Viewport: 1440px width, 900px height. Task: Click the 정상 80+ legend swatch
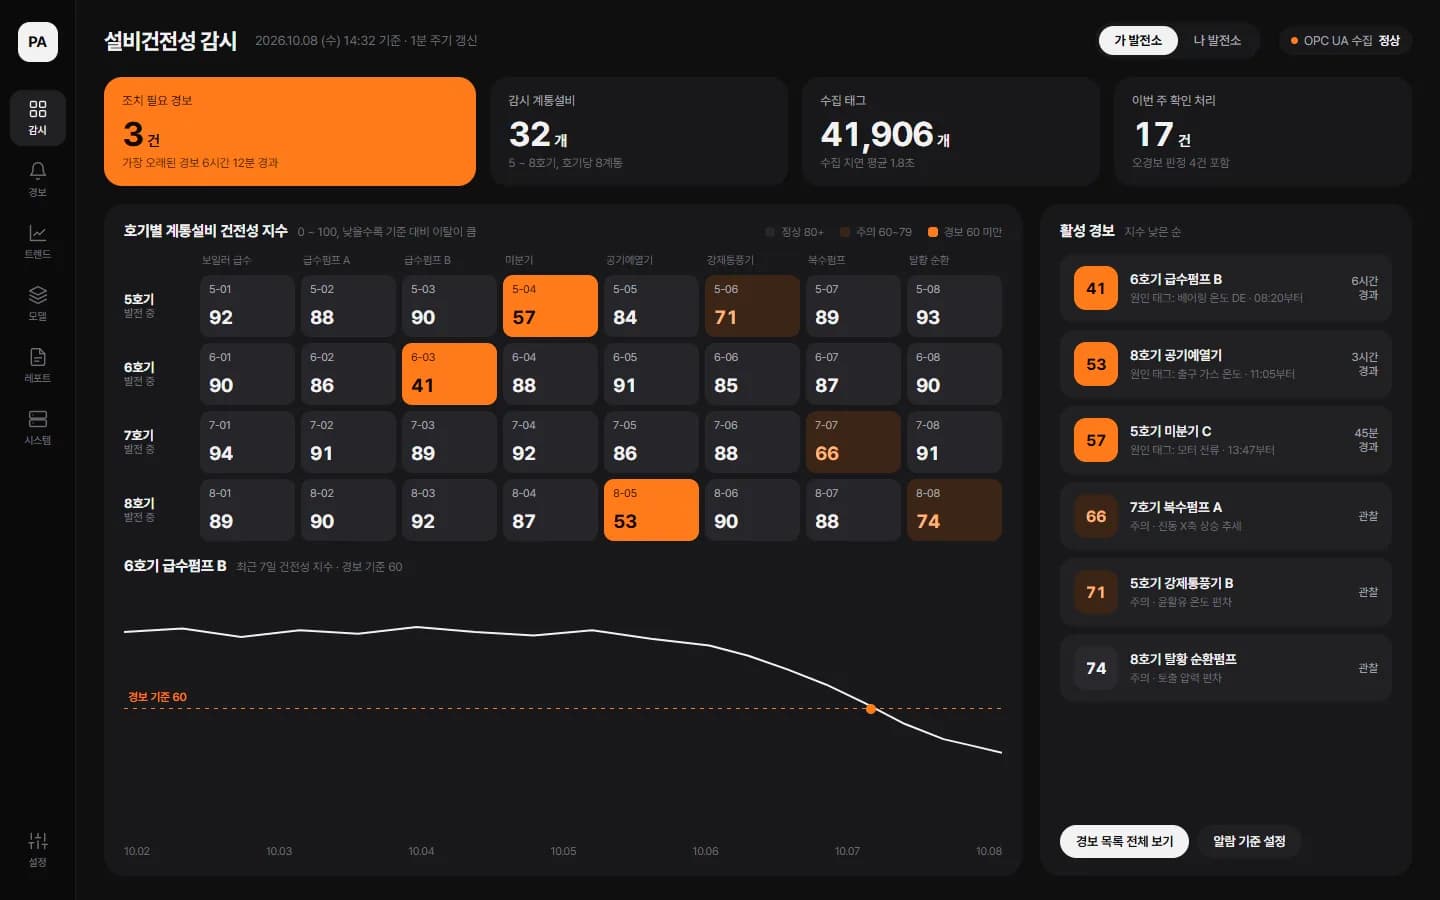pyautogui.click(x=770, y=232)
